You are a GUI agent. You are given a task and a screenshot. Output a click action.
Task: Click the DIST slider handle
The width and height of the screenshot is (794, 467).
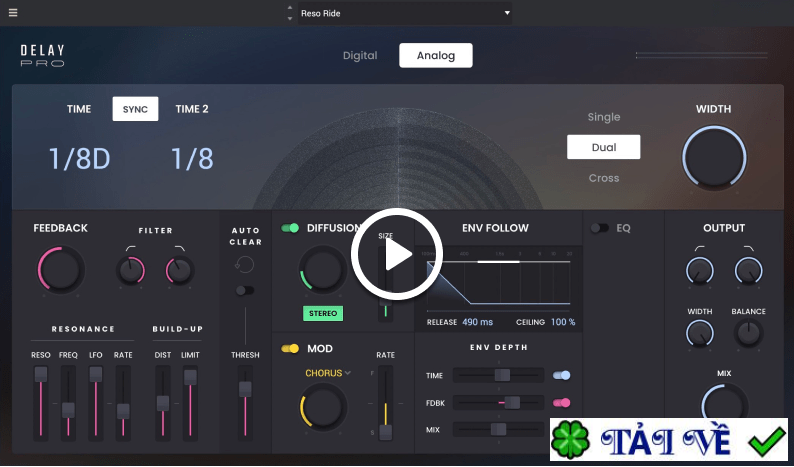163,403
